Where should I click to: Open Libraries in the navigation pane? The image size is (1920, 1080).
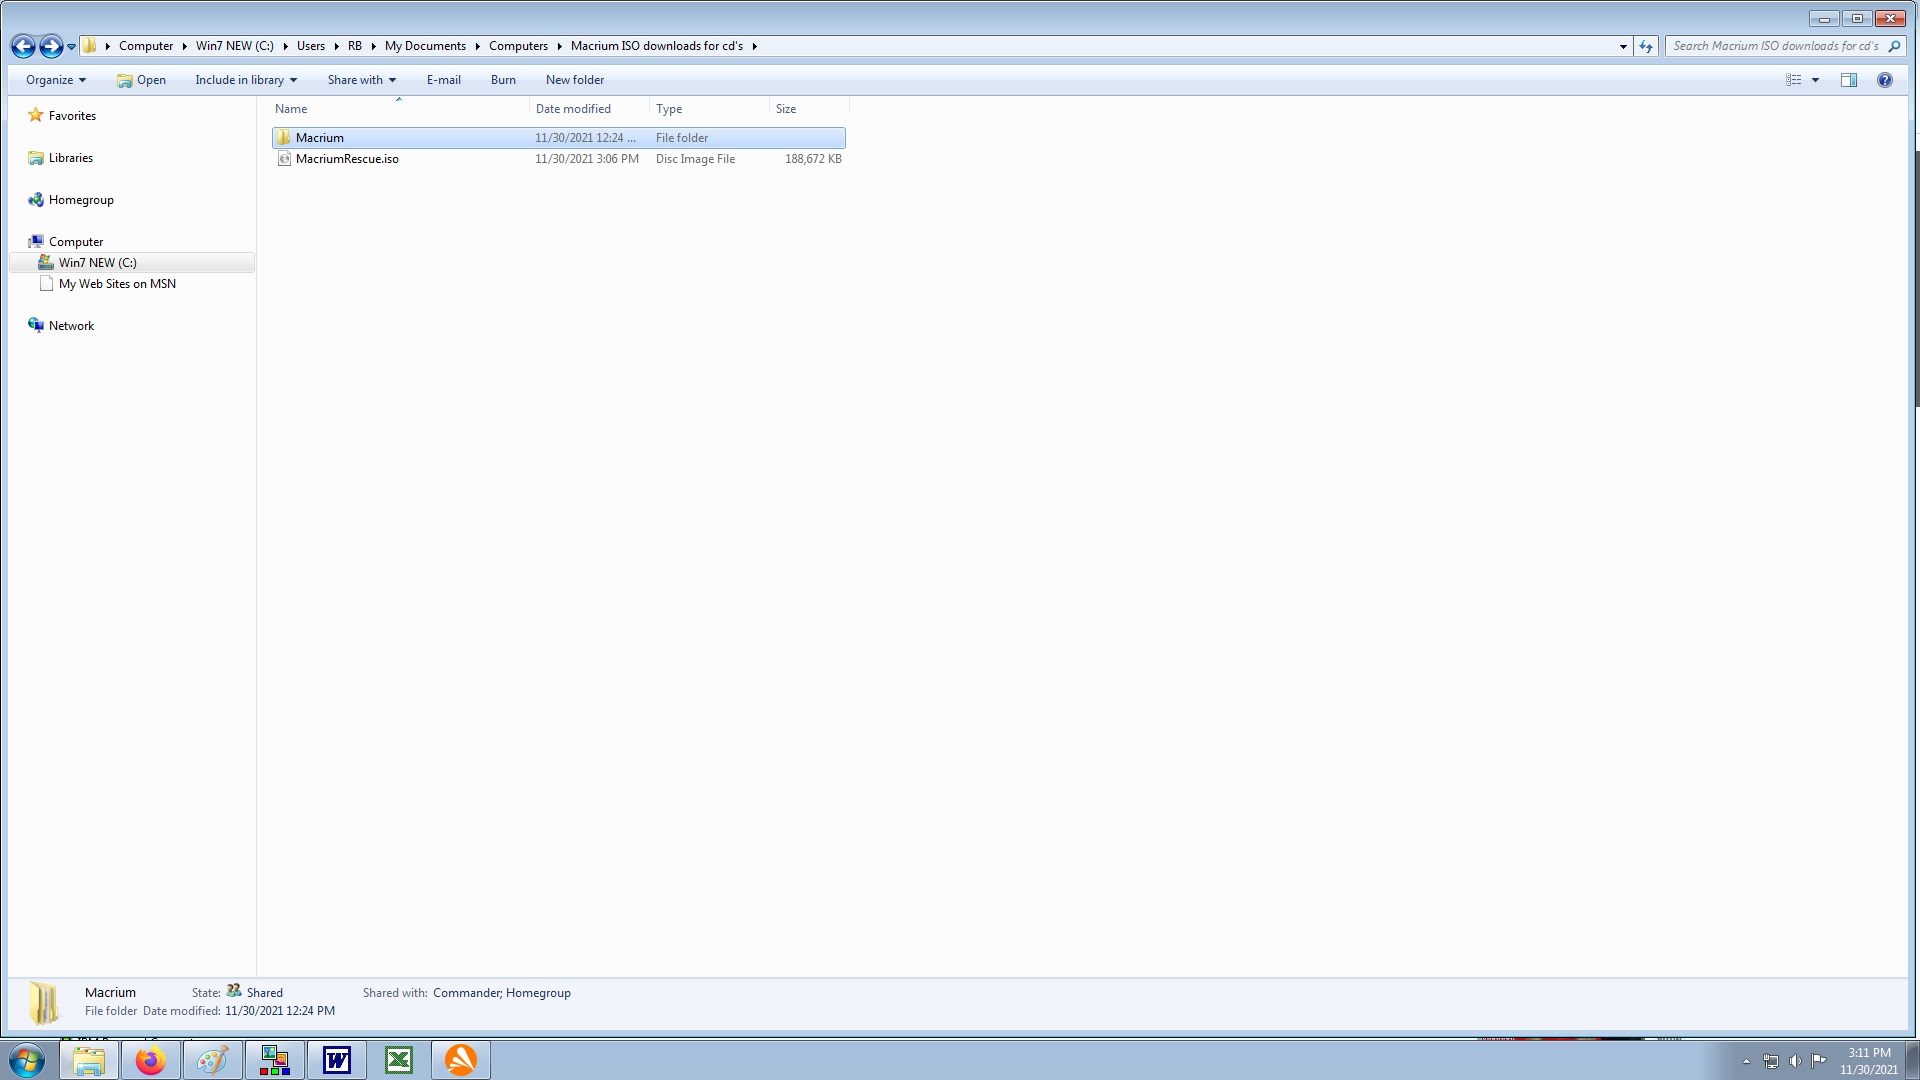[x=70, y=158]
